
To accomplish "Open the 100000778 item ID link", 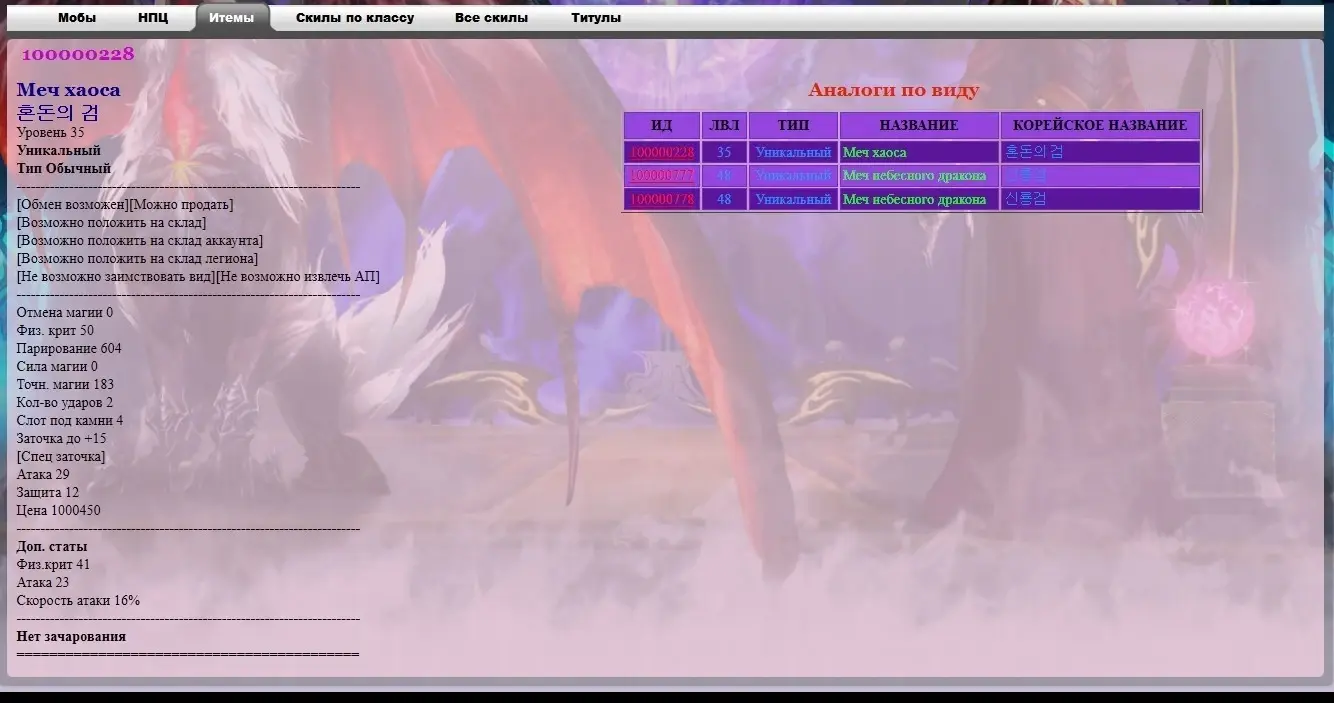I will pos(662,200).
